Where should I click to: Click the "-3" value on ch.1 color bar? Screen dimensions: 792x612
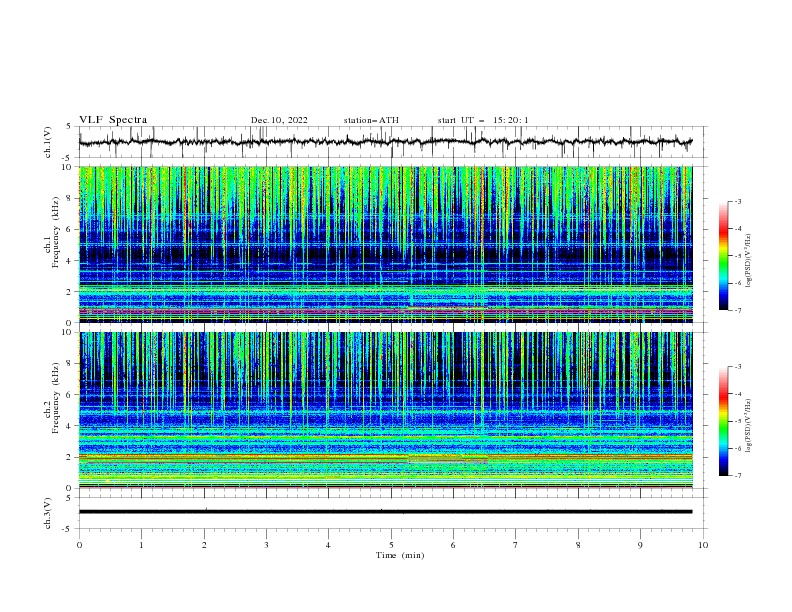click(737, 201)
